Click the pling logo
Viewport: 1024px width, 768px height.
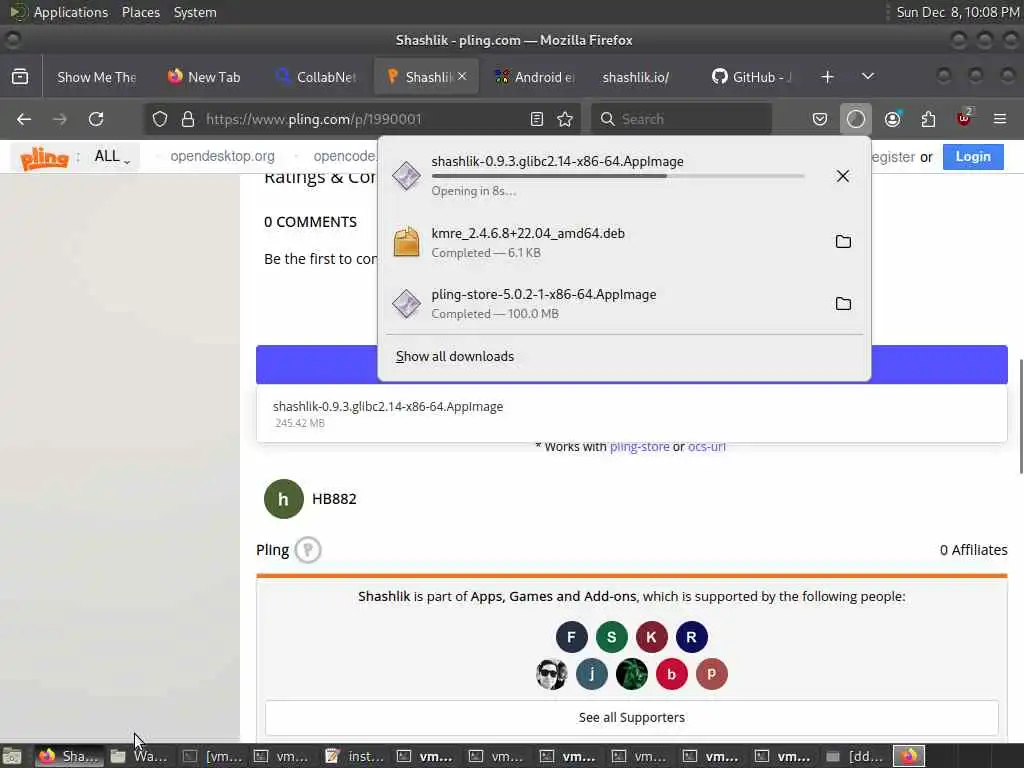coord(44,157)
